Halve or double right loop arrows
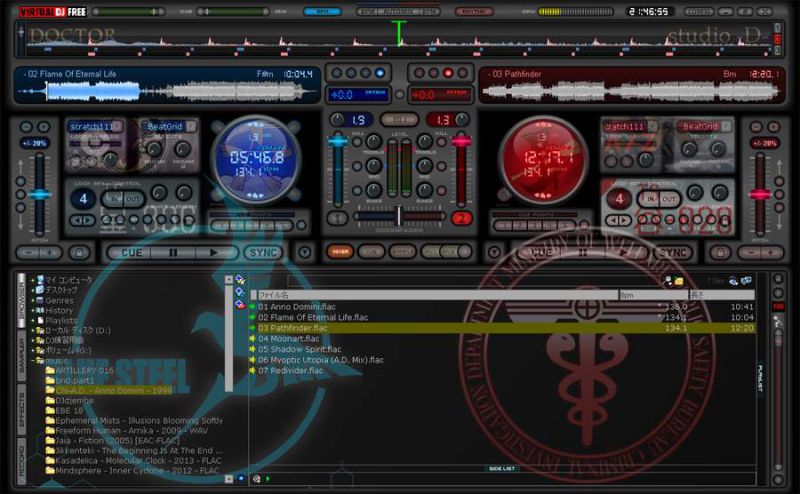Screen dimensions: 800x494 [618, 220]
